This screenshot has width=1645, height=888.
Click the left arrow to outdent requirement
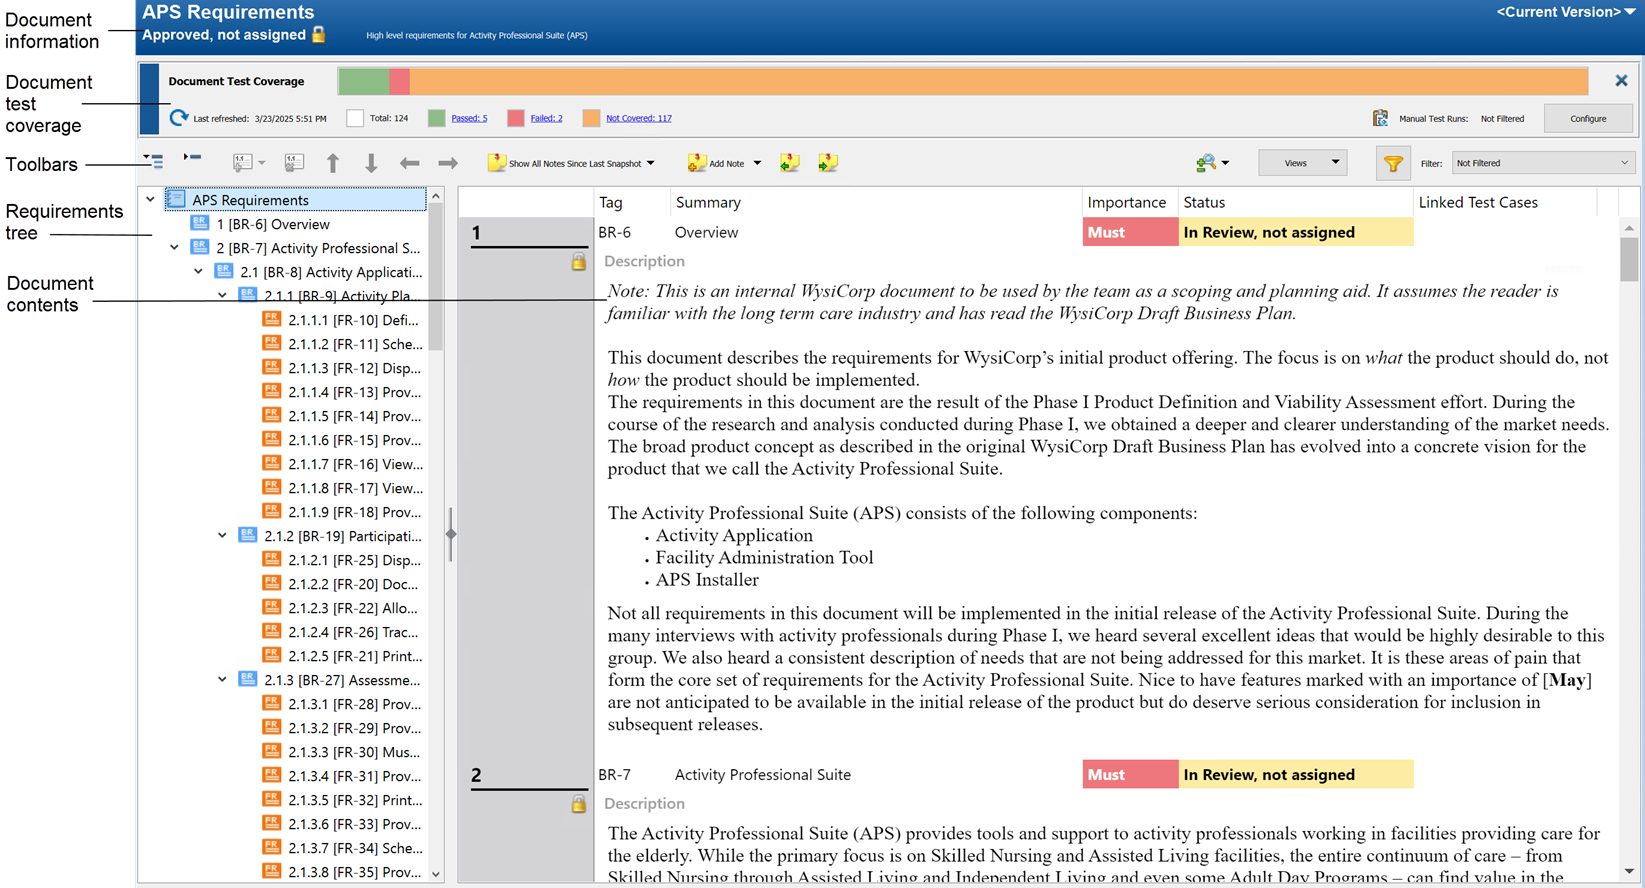coord(409,163)
